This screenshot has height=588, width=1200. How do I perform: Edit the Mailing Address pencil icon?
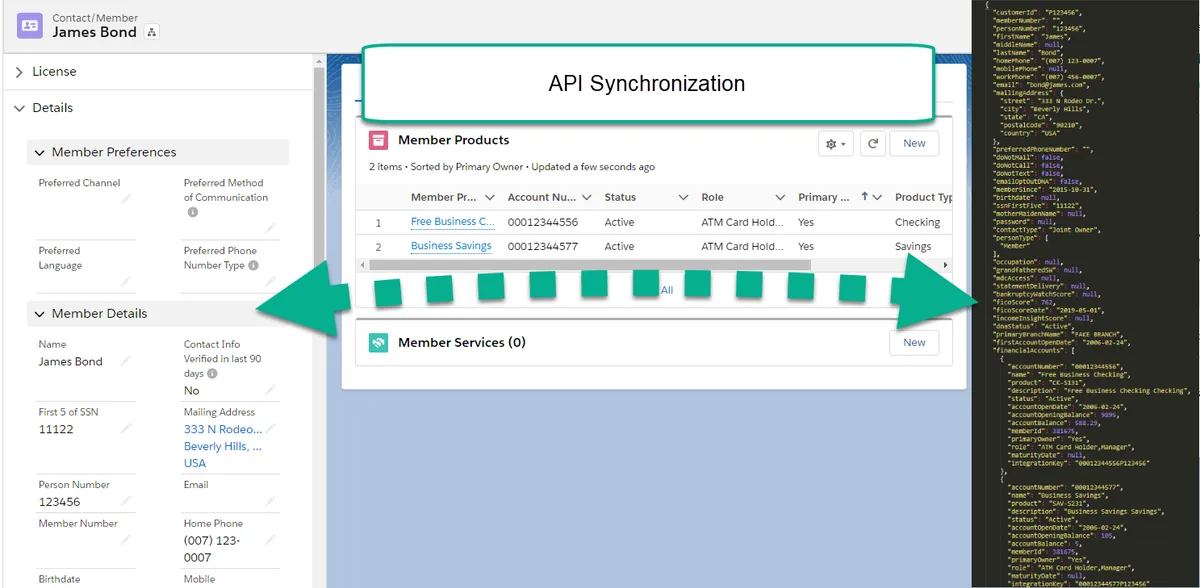(270, 429)
